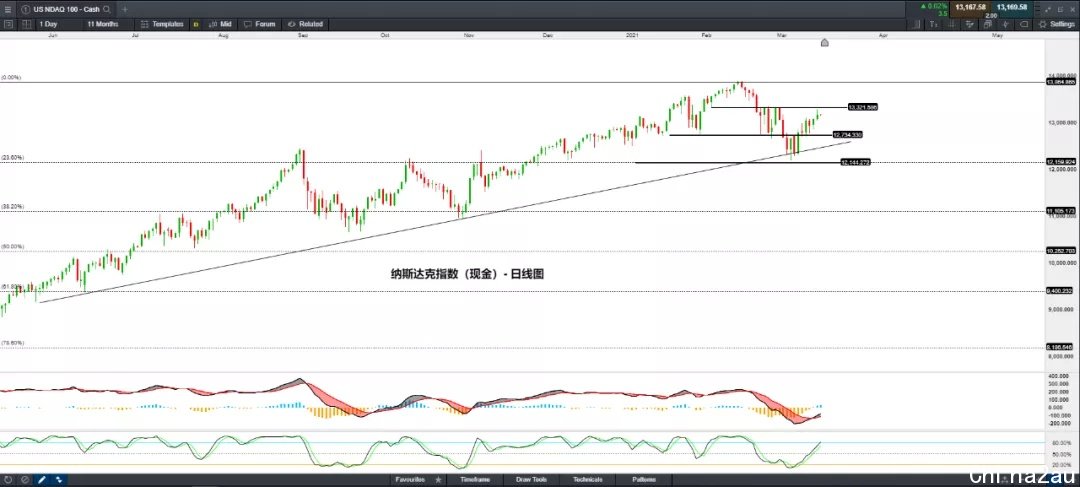The height and width of the screenshot is (487, 1080).
Task: Click the stacked-windows icon in the right toolbar
Action: point(987,24)
